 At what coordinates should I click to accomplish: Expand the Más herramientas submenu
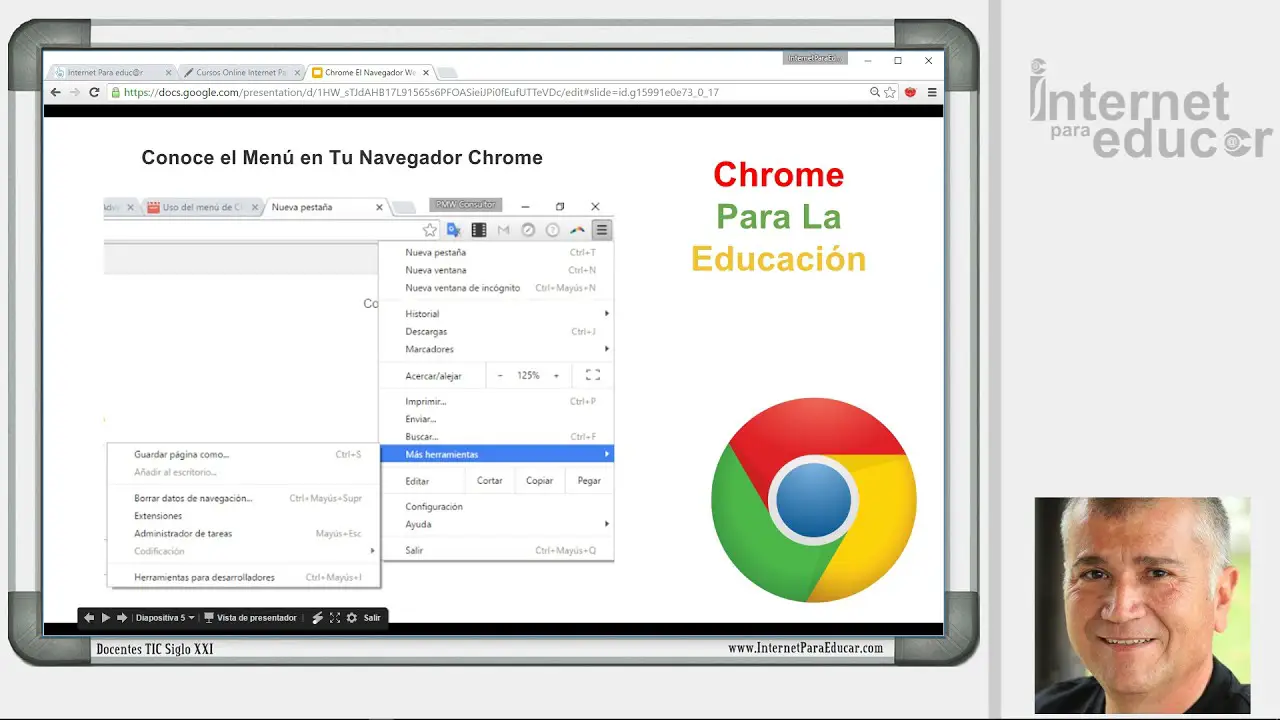click(x=496, y=454)
